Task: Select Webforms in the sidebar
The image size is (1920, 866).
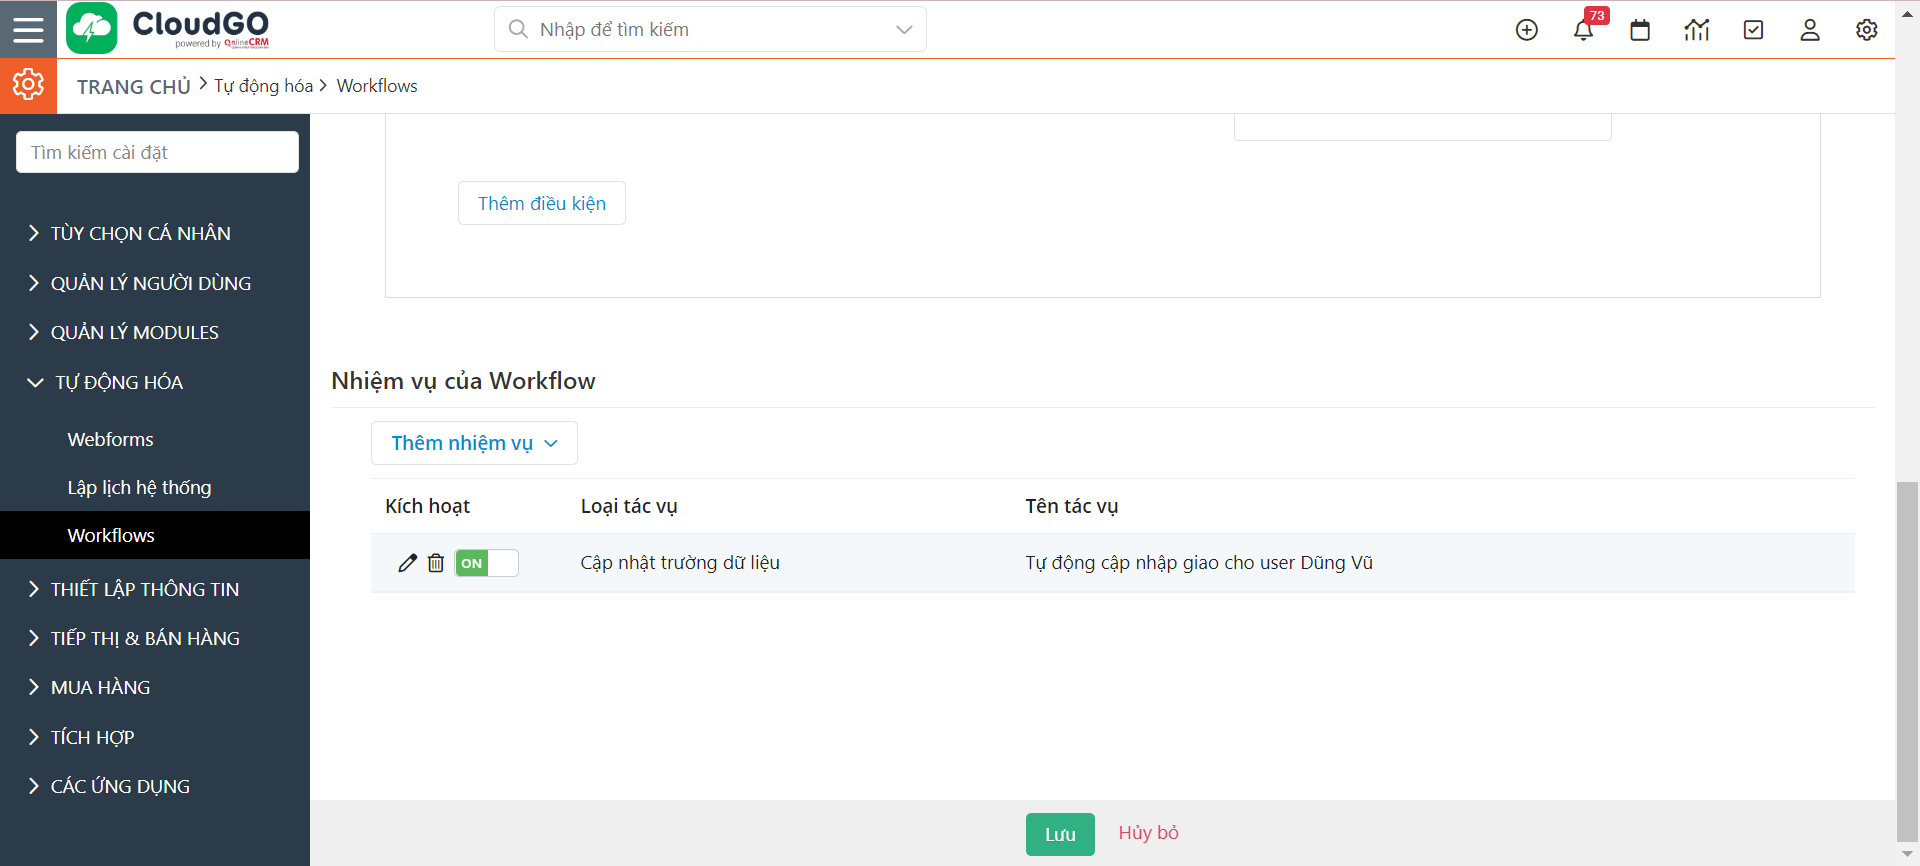Action: pyautogui.click(x=110, y=439)
